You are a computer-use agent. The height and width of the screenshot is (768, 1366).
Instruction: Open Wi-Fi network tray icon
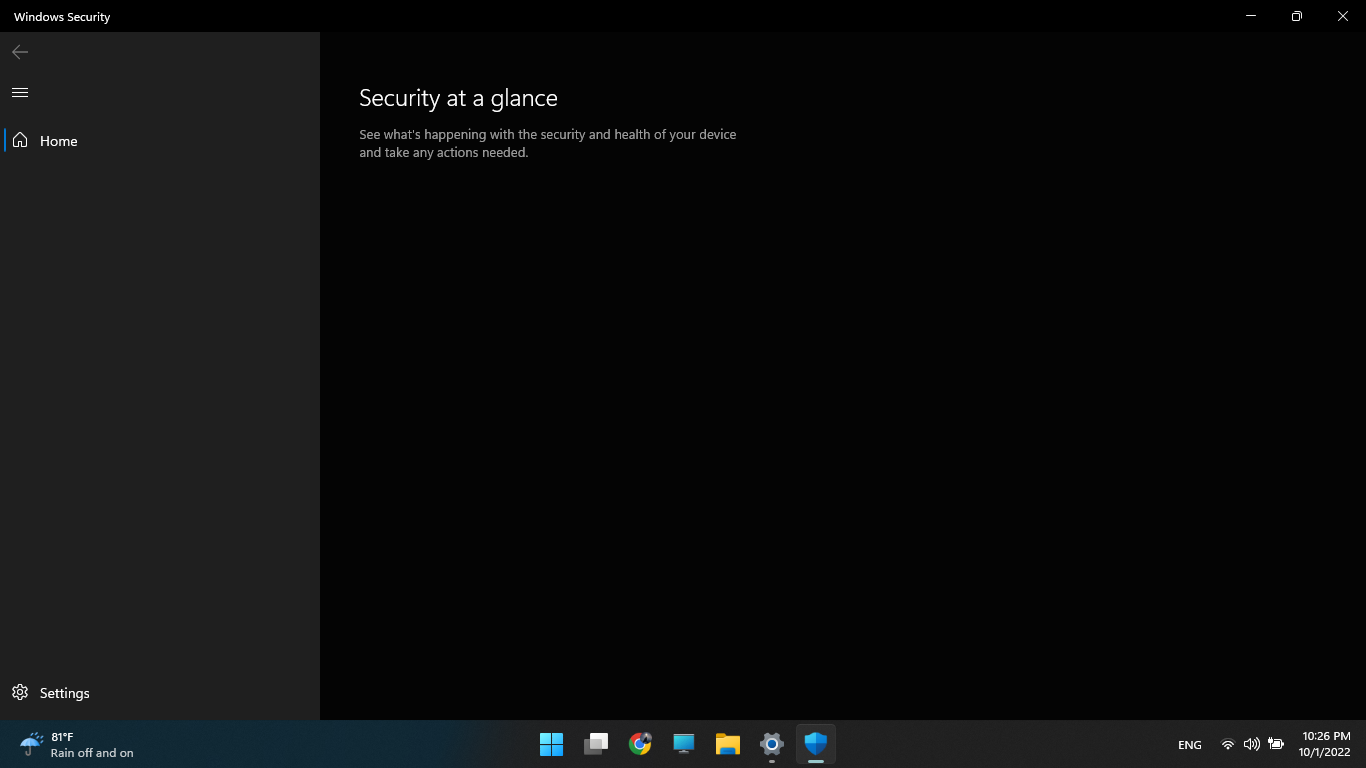coord(1228,744)
